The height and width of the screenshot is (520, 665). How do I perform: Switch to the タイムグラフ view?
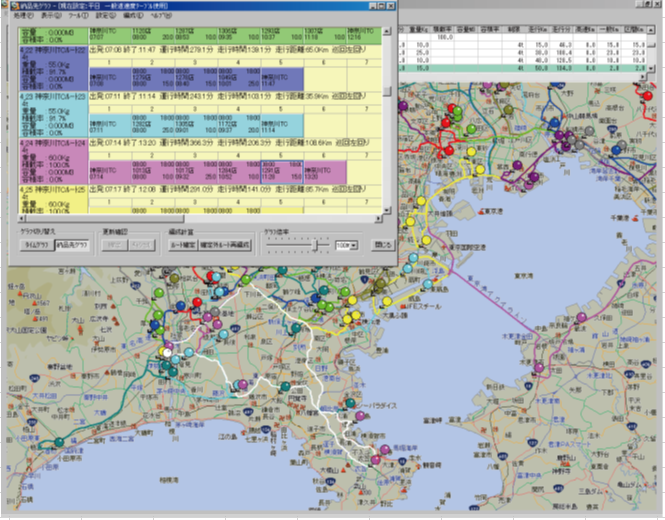click(35, 244)
